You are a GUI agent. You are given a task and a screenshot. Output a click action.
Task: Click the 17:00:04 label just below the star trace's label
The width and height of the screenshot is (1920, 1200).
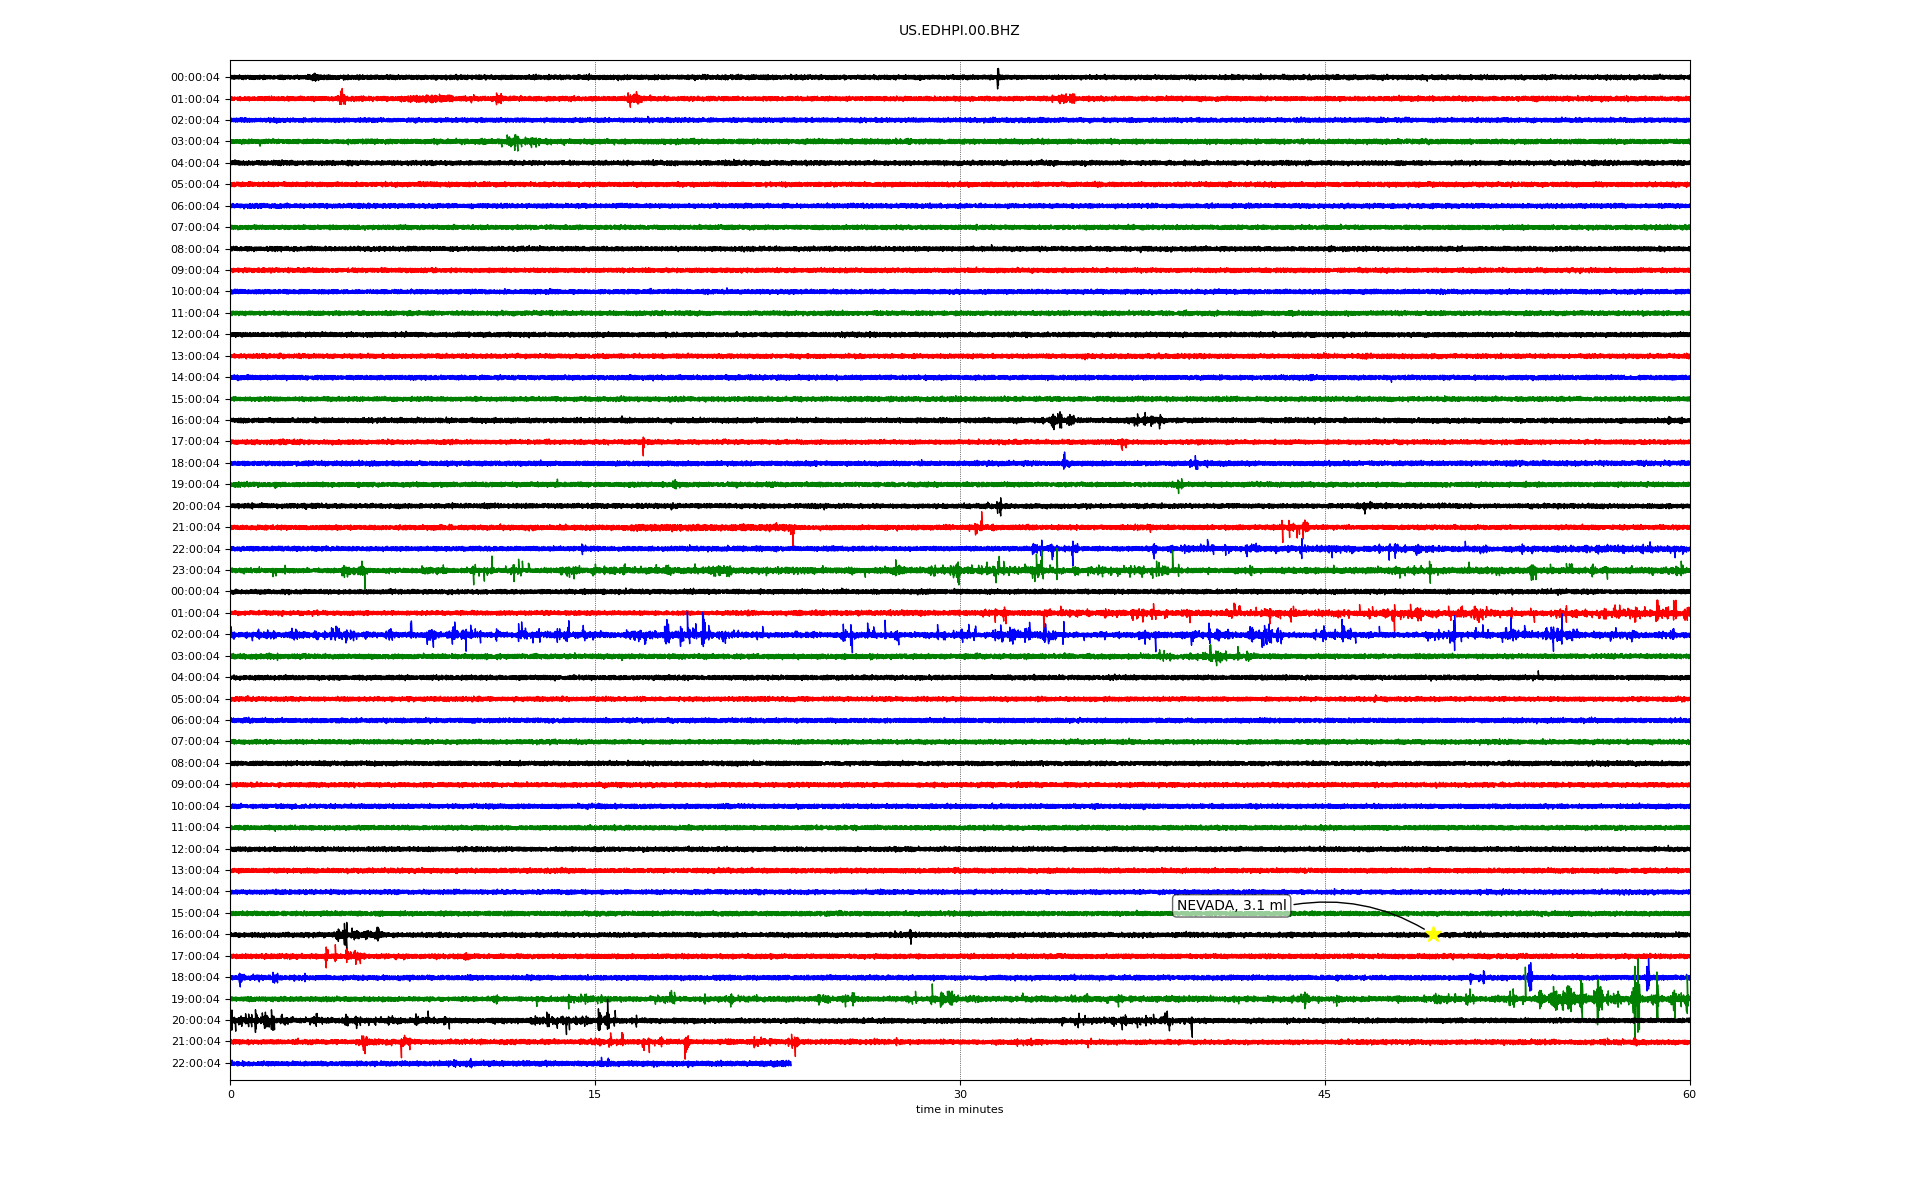[x=195, y=957]
